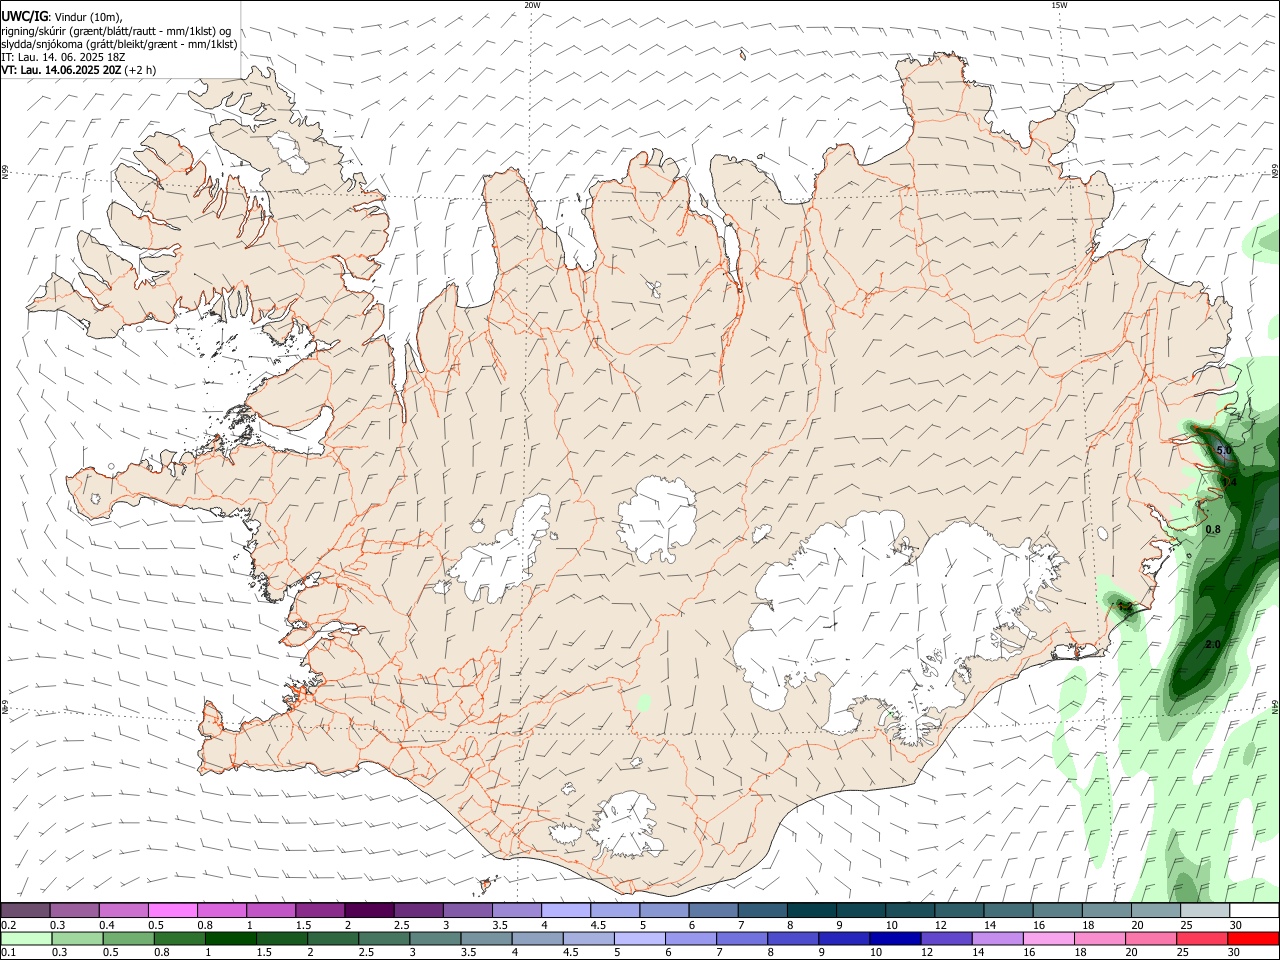Click the '30' label in top snow legend

pyautogui.click(x=1236, y=925)
